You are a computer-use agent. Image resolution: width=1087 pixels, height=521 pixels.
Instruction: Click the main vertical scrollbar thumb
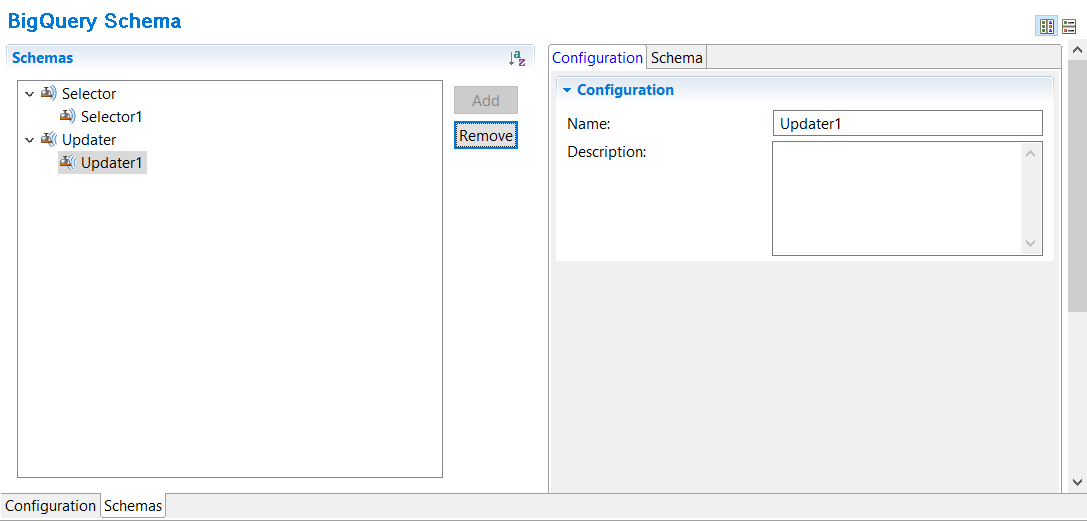tap(1077, 187)
